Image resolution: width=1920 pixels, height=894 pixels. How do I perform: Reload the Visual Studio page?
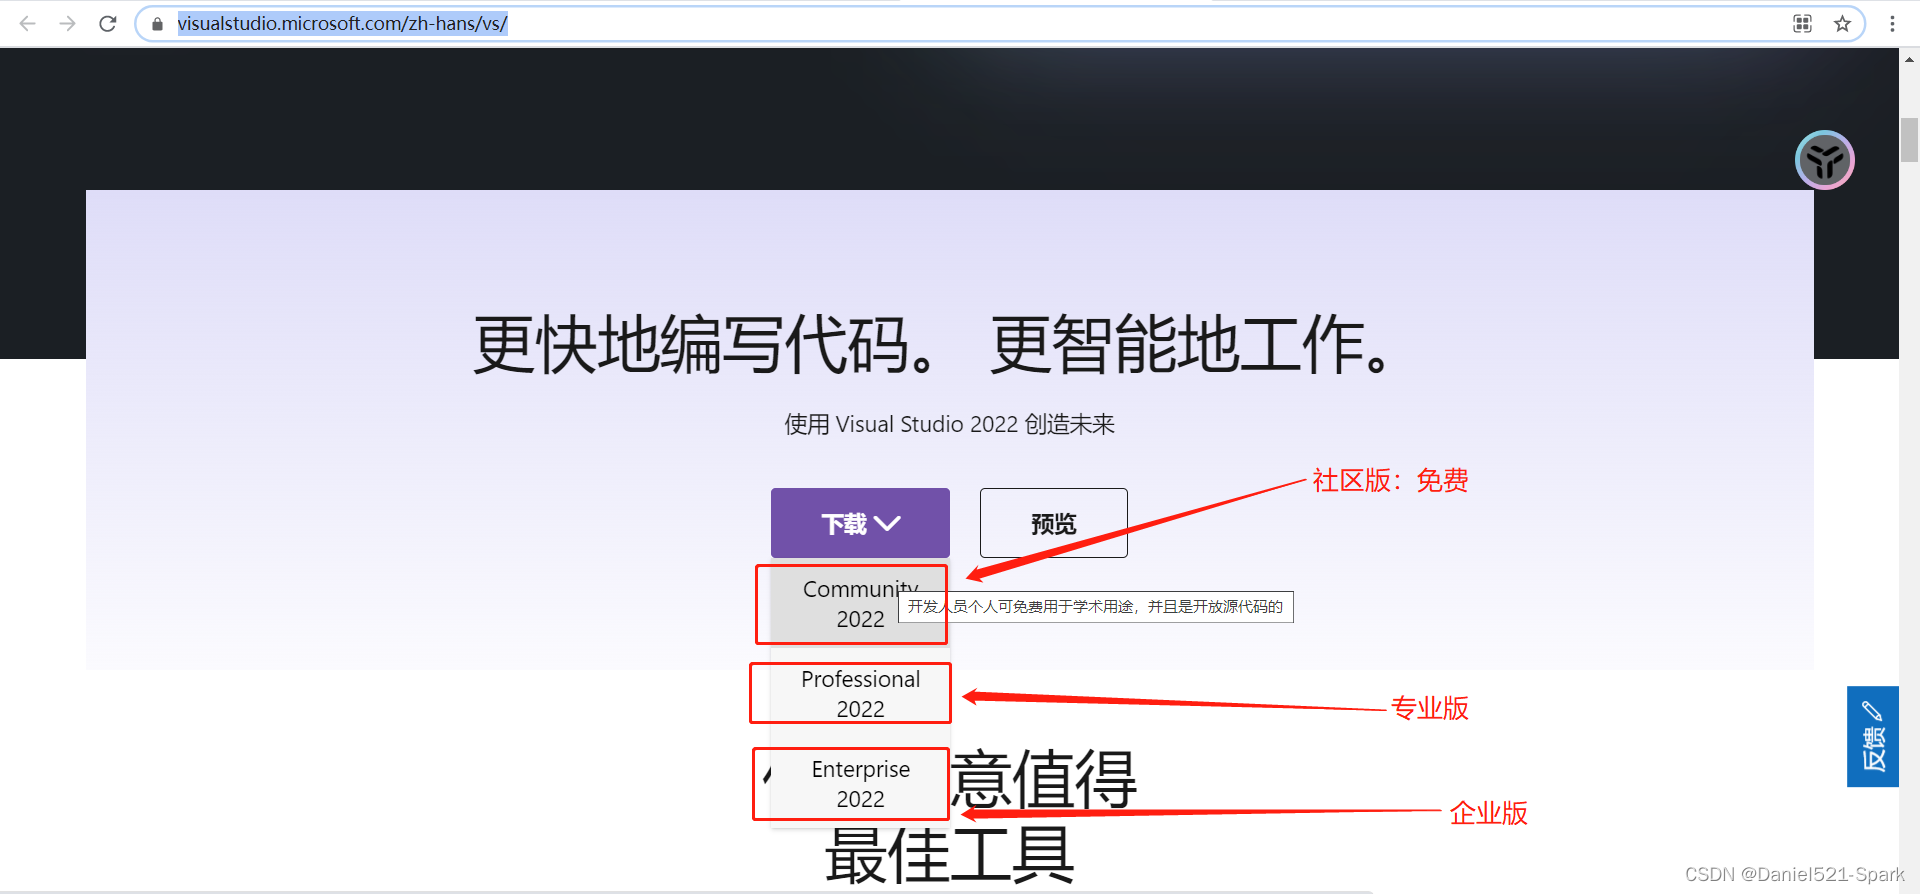click(108, 23)
